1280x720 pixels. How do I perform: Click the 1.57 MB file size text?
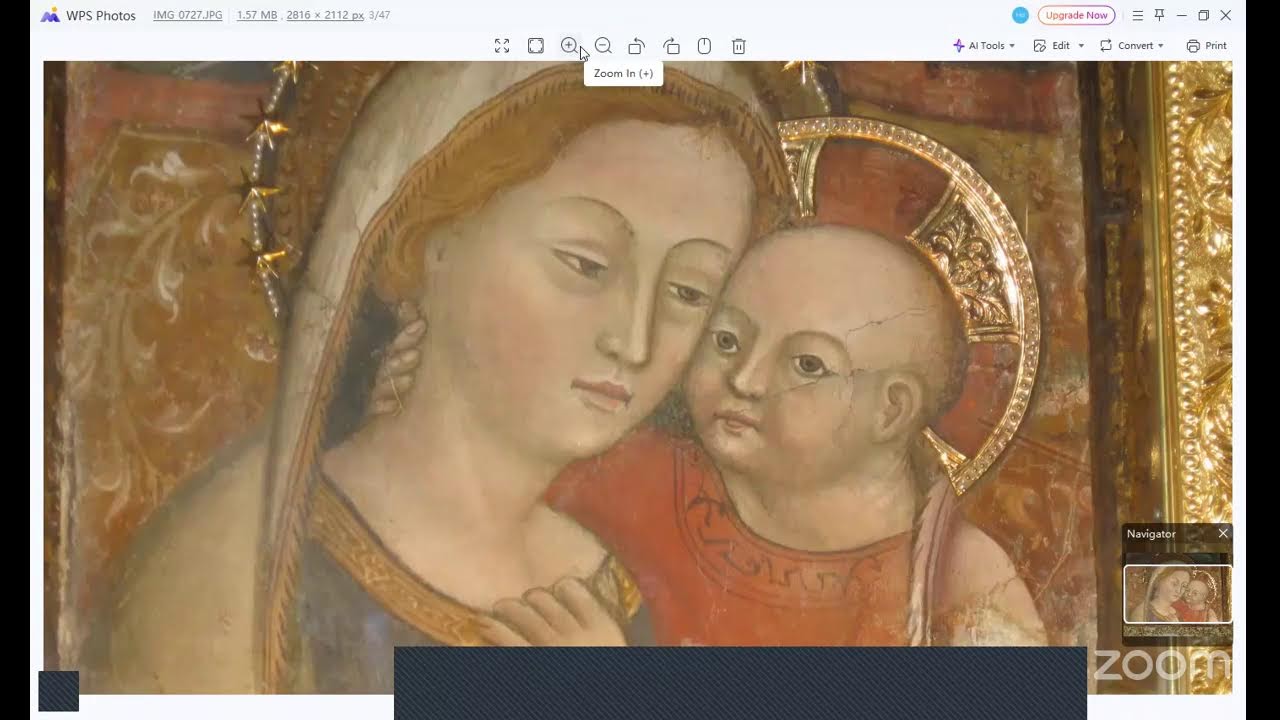click(257, 15)
